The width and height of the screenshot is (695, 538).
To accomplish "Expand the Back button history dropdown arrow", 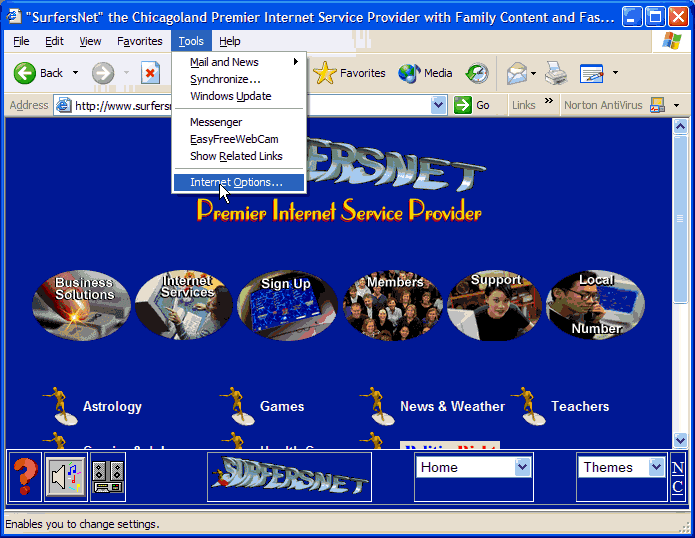I will click(x=75, y=73).
